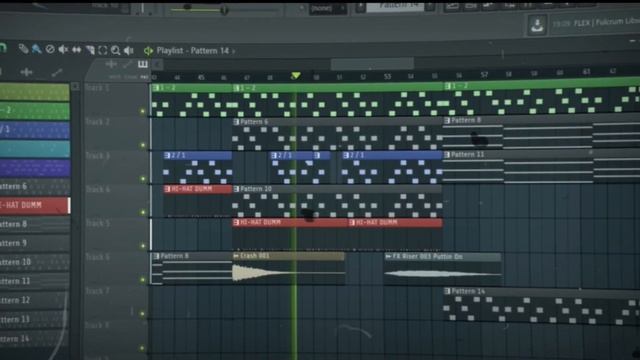Viewport: 640px width, 360px height.
Task: Open the Crash 001 clip menu icon
Action: pyautogui.click(x=236, y=256)
